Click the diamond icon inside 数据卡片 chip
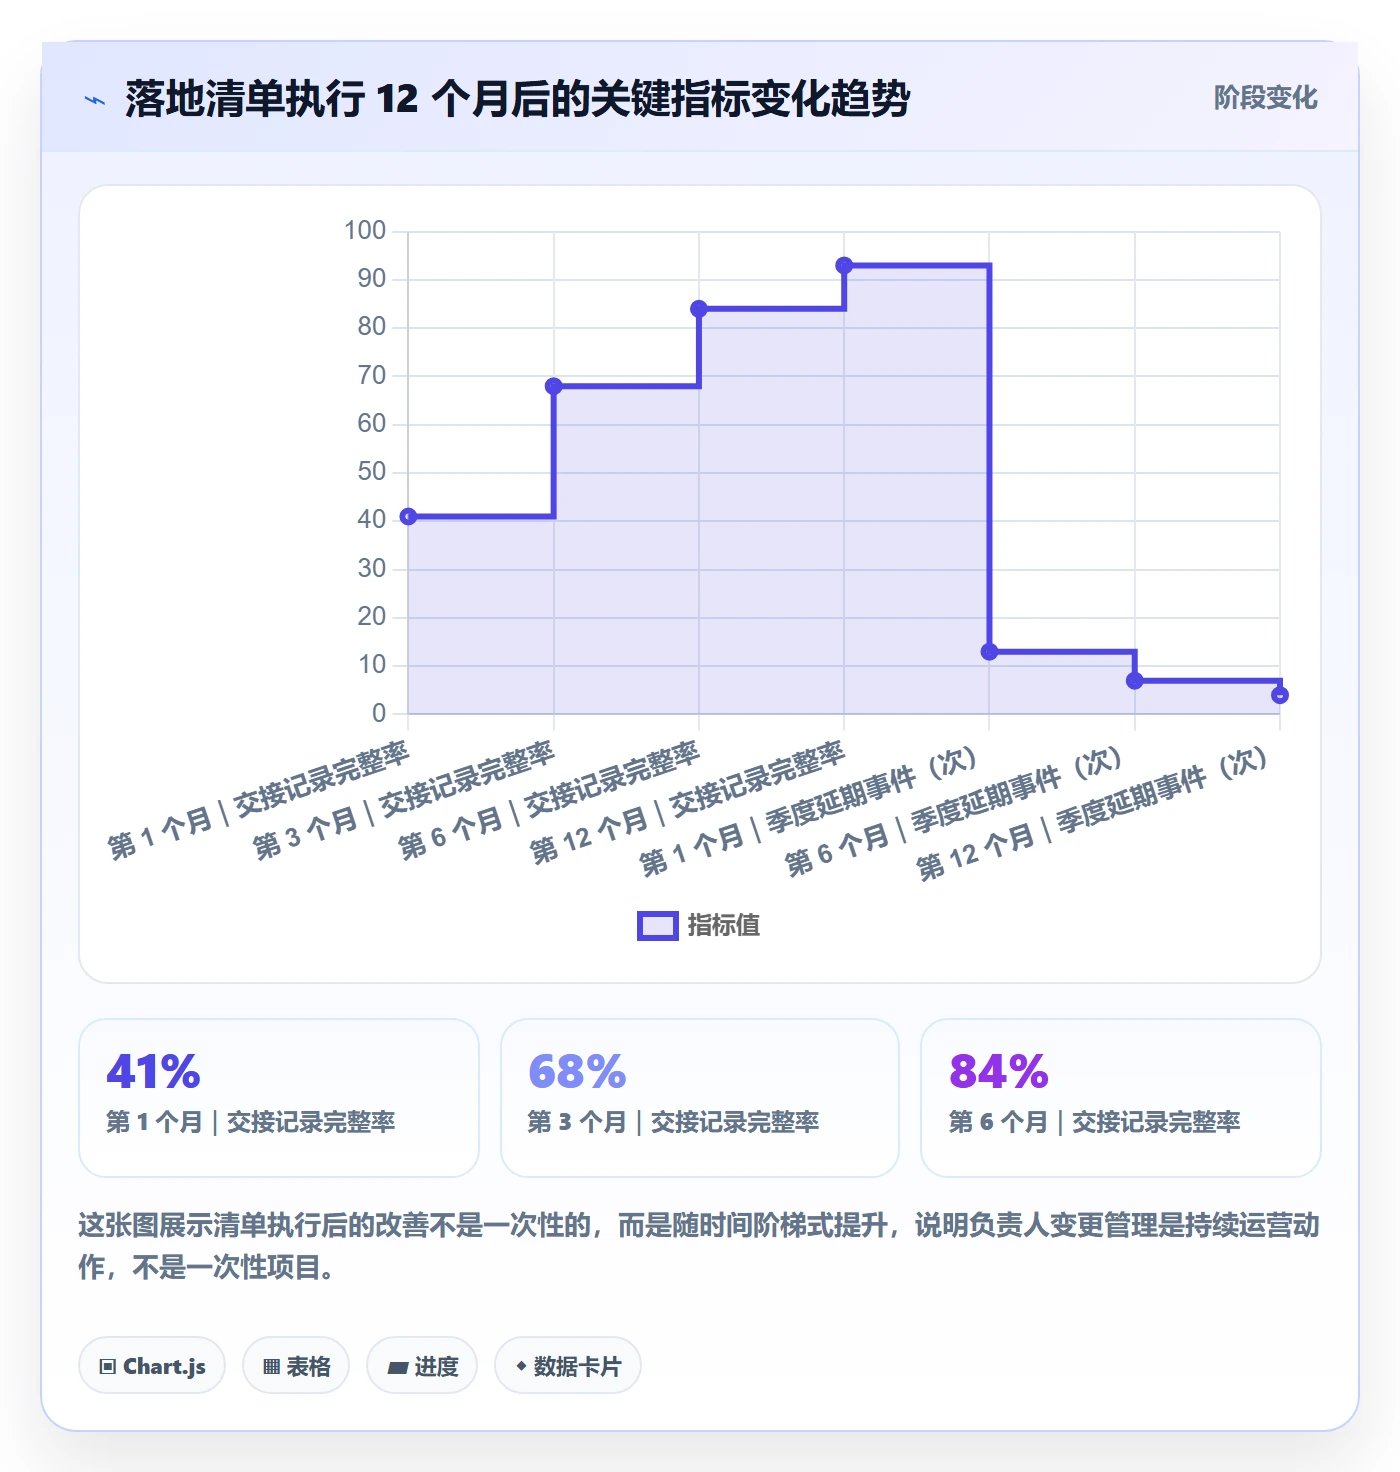The image size is (1400, 1472). pyautogui.click(x=521, y=1366)
